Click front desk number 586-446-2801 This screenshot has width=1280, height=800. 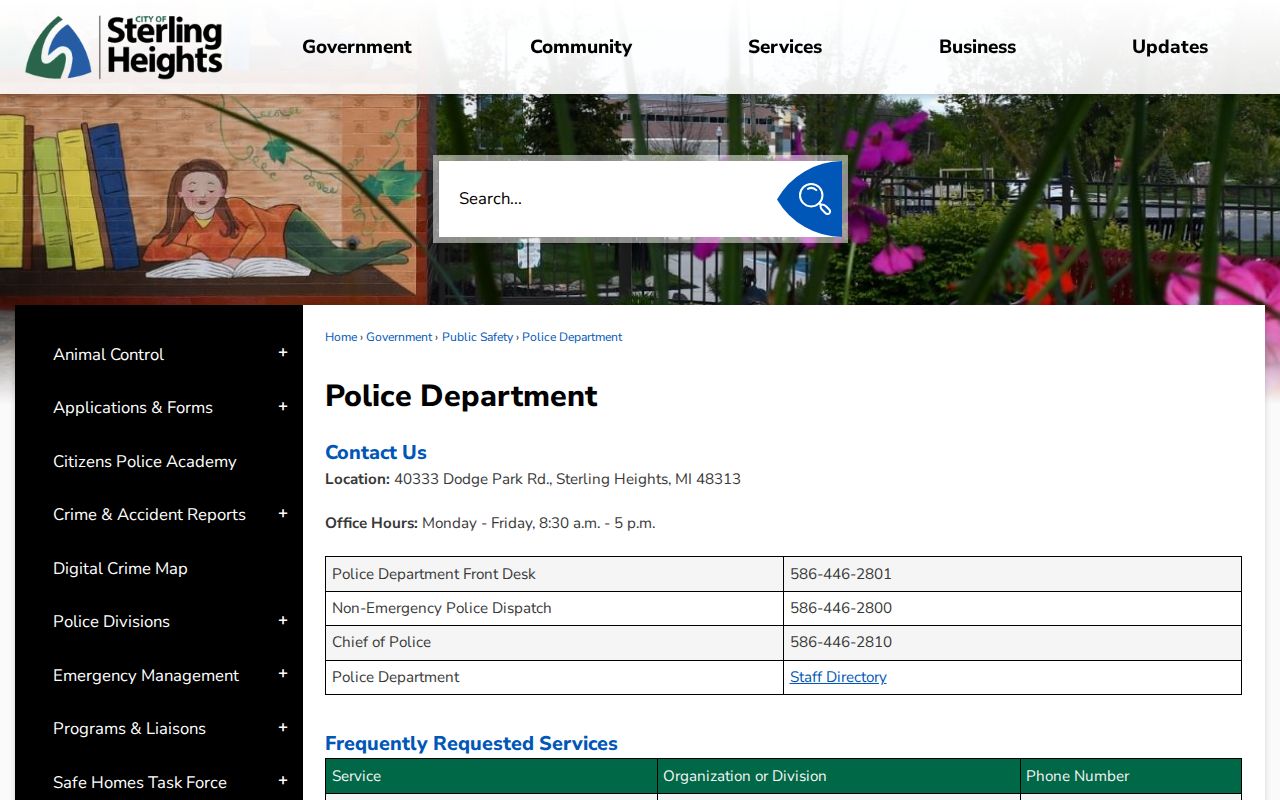click(x=841, y=574)
